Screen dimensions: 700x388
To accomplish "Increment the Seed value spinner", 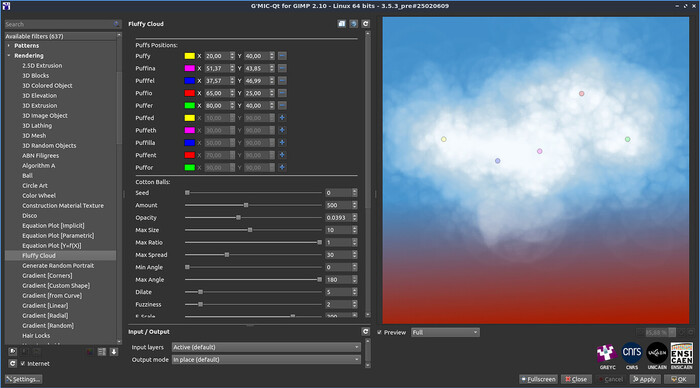I will click(354, 191).
